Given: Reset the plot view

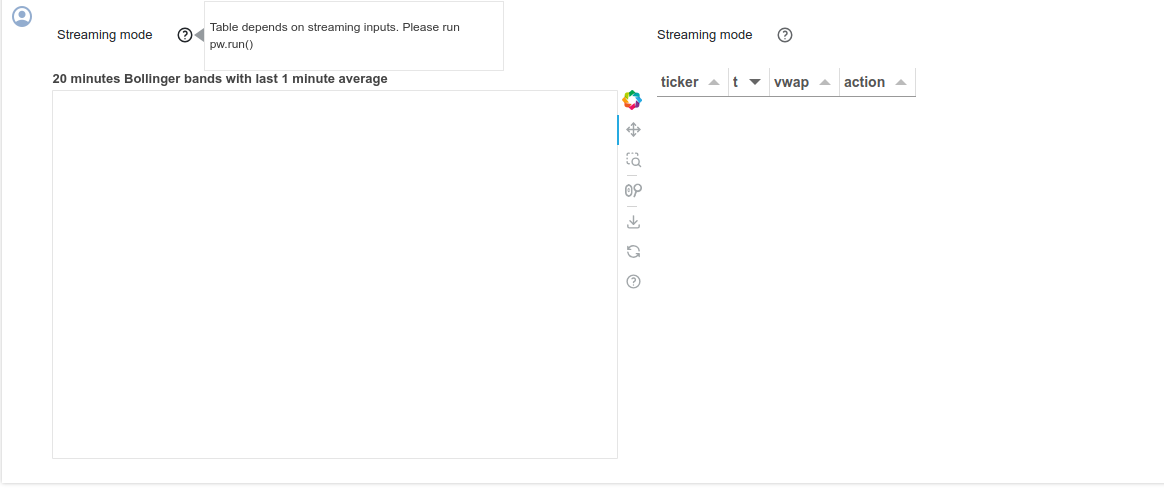Looking at the screenshot, I should tap(633, 251).
